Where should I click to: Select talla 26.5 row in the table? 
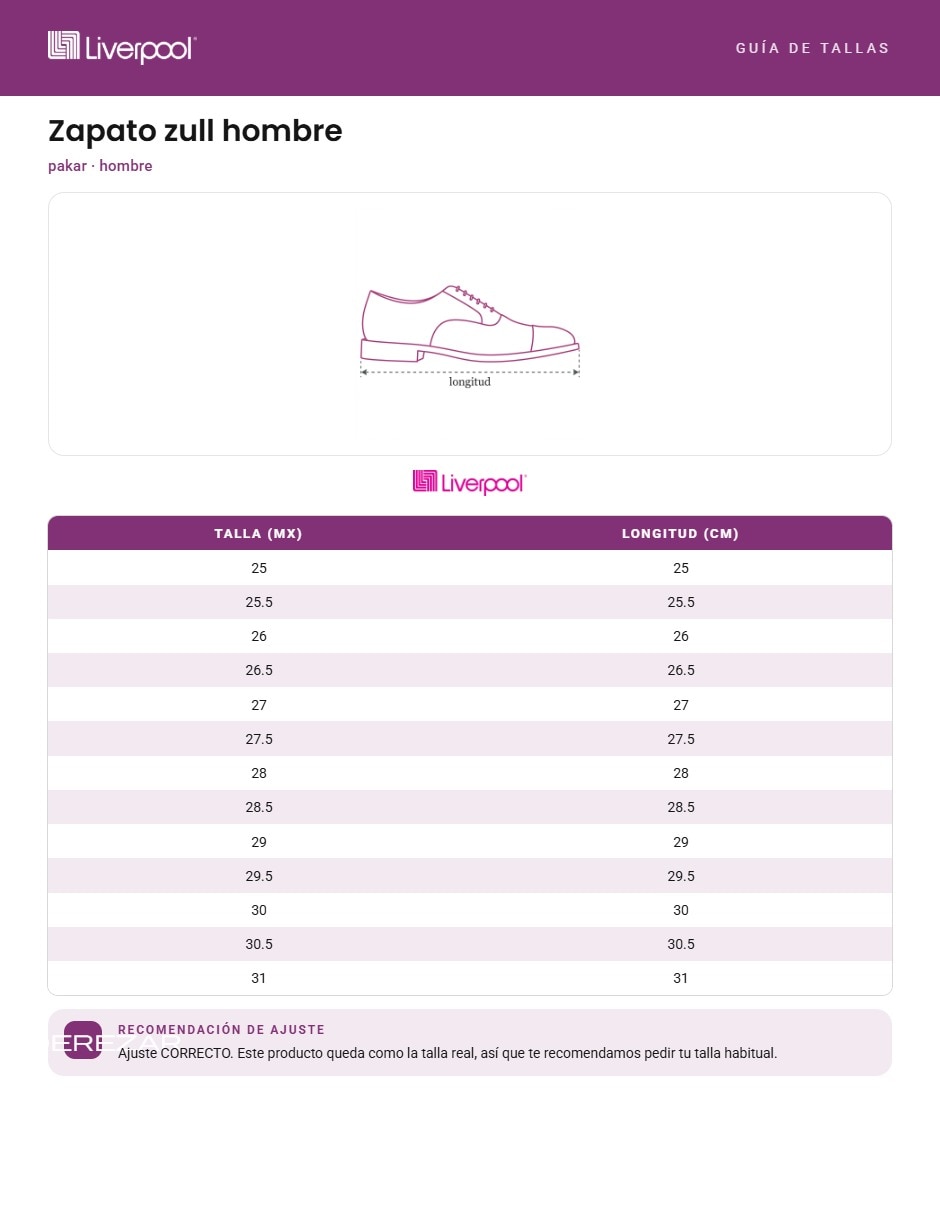[x=470, y=670]
